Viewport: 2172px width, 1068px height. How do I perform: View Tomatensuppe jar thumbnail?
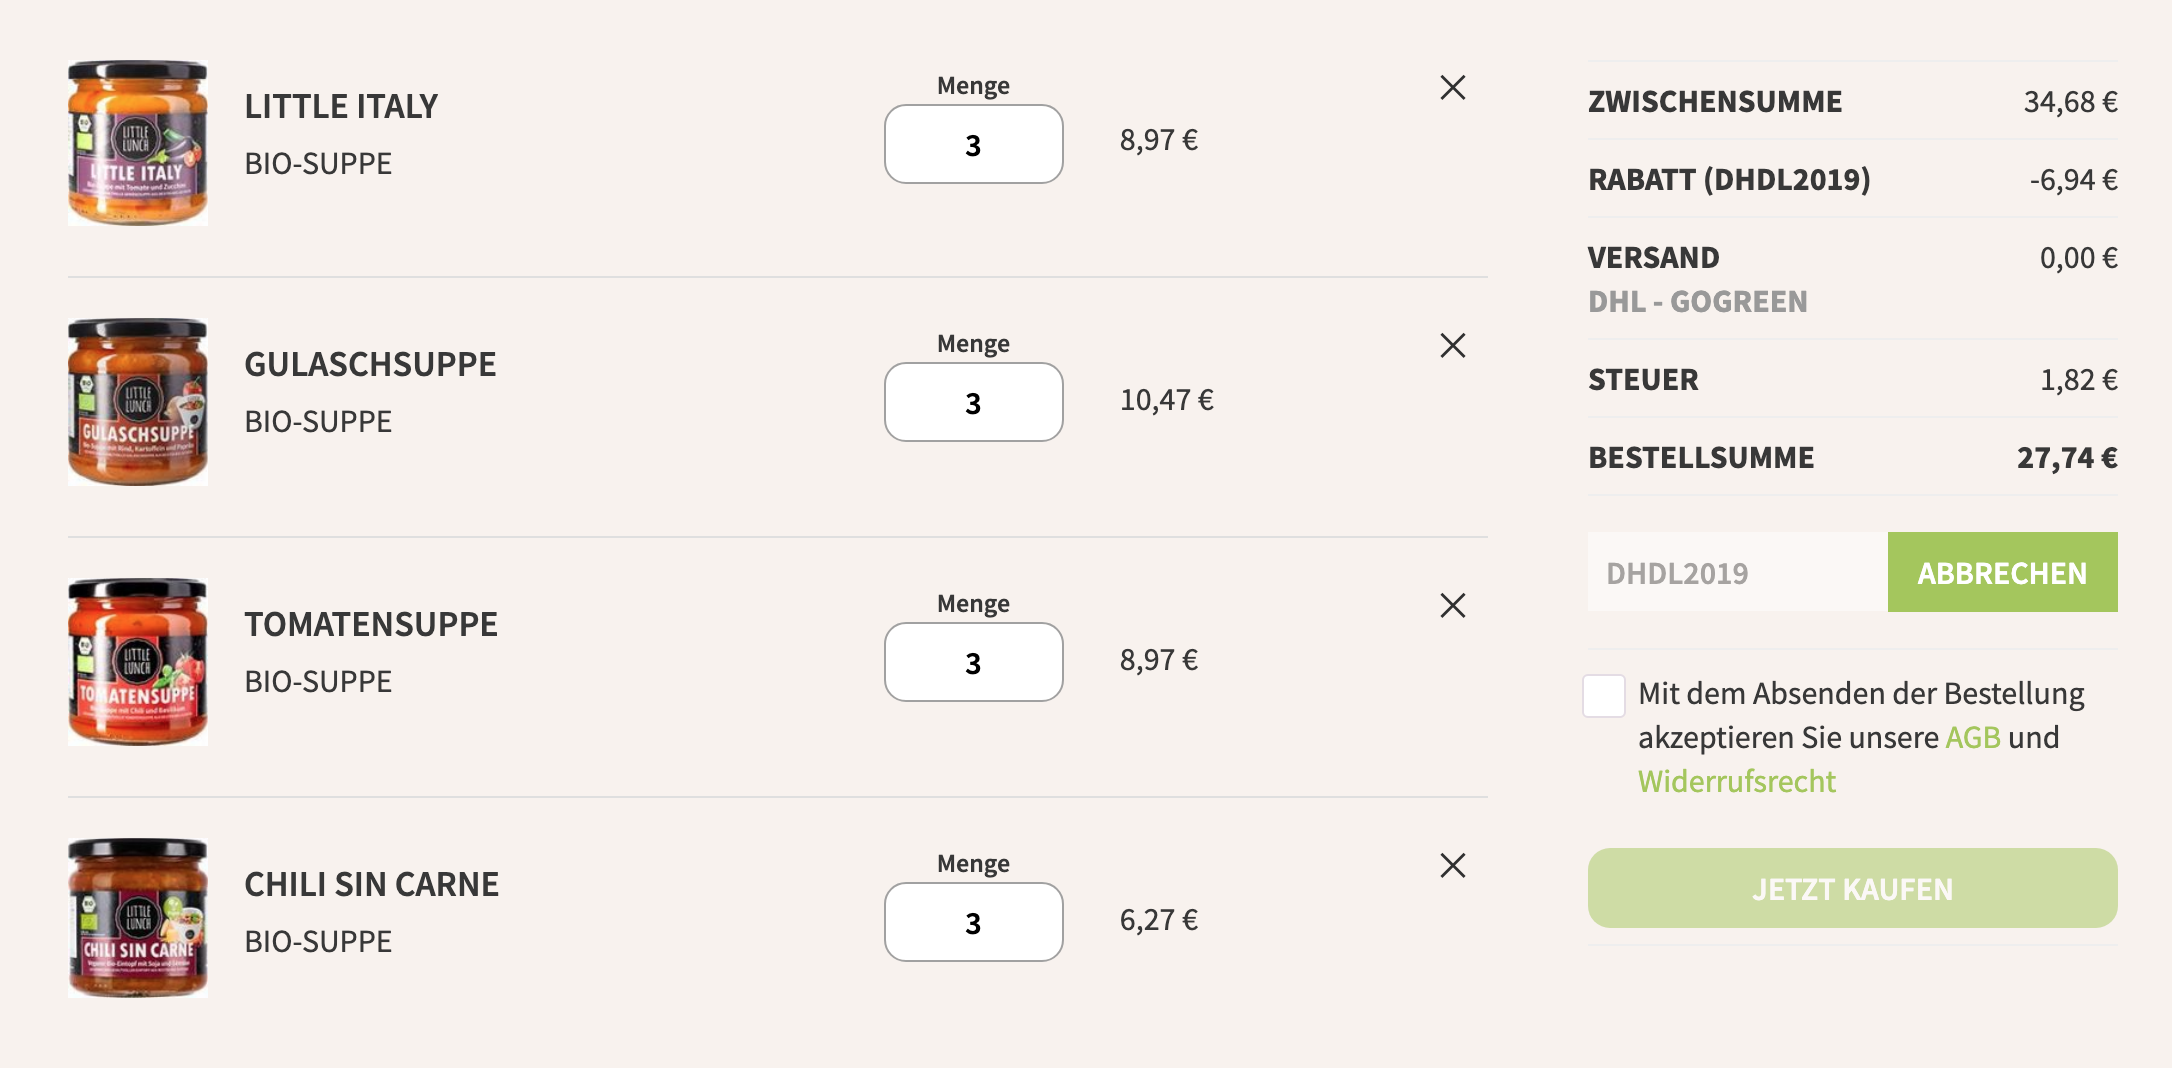(138, 662)
